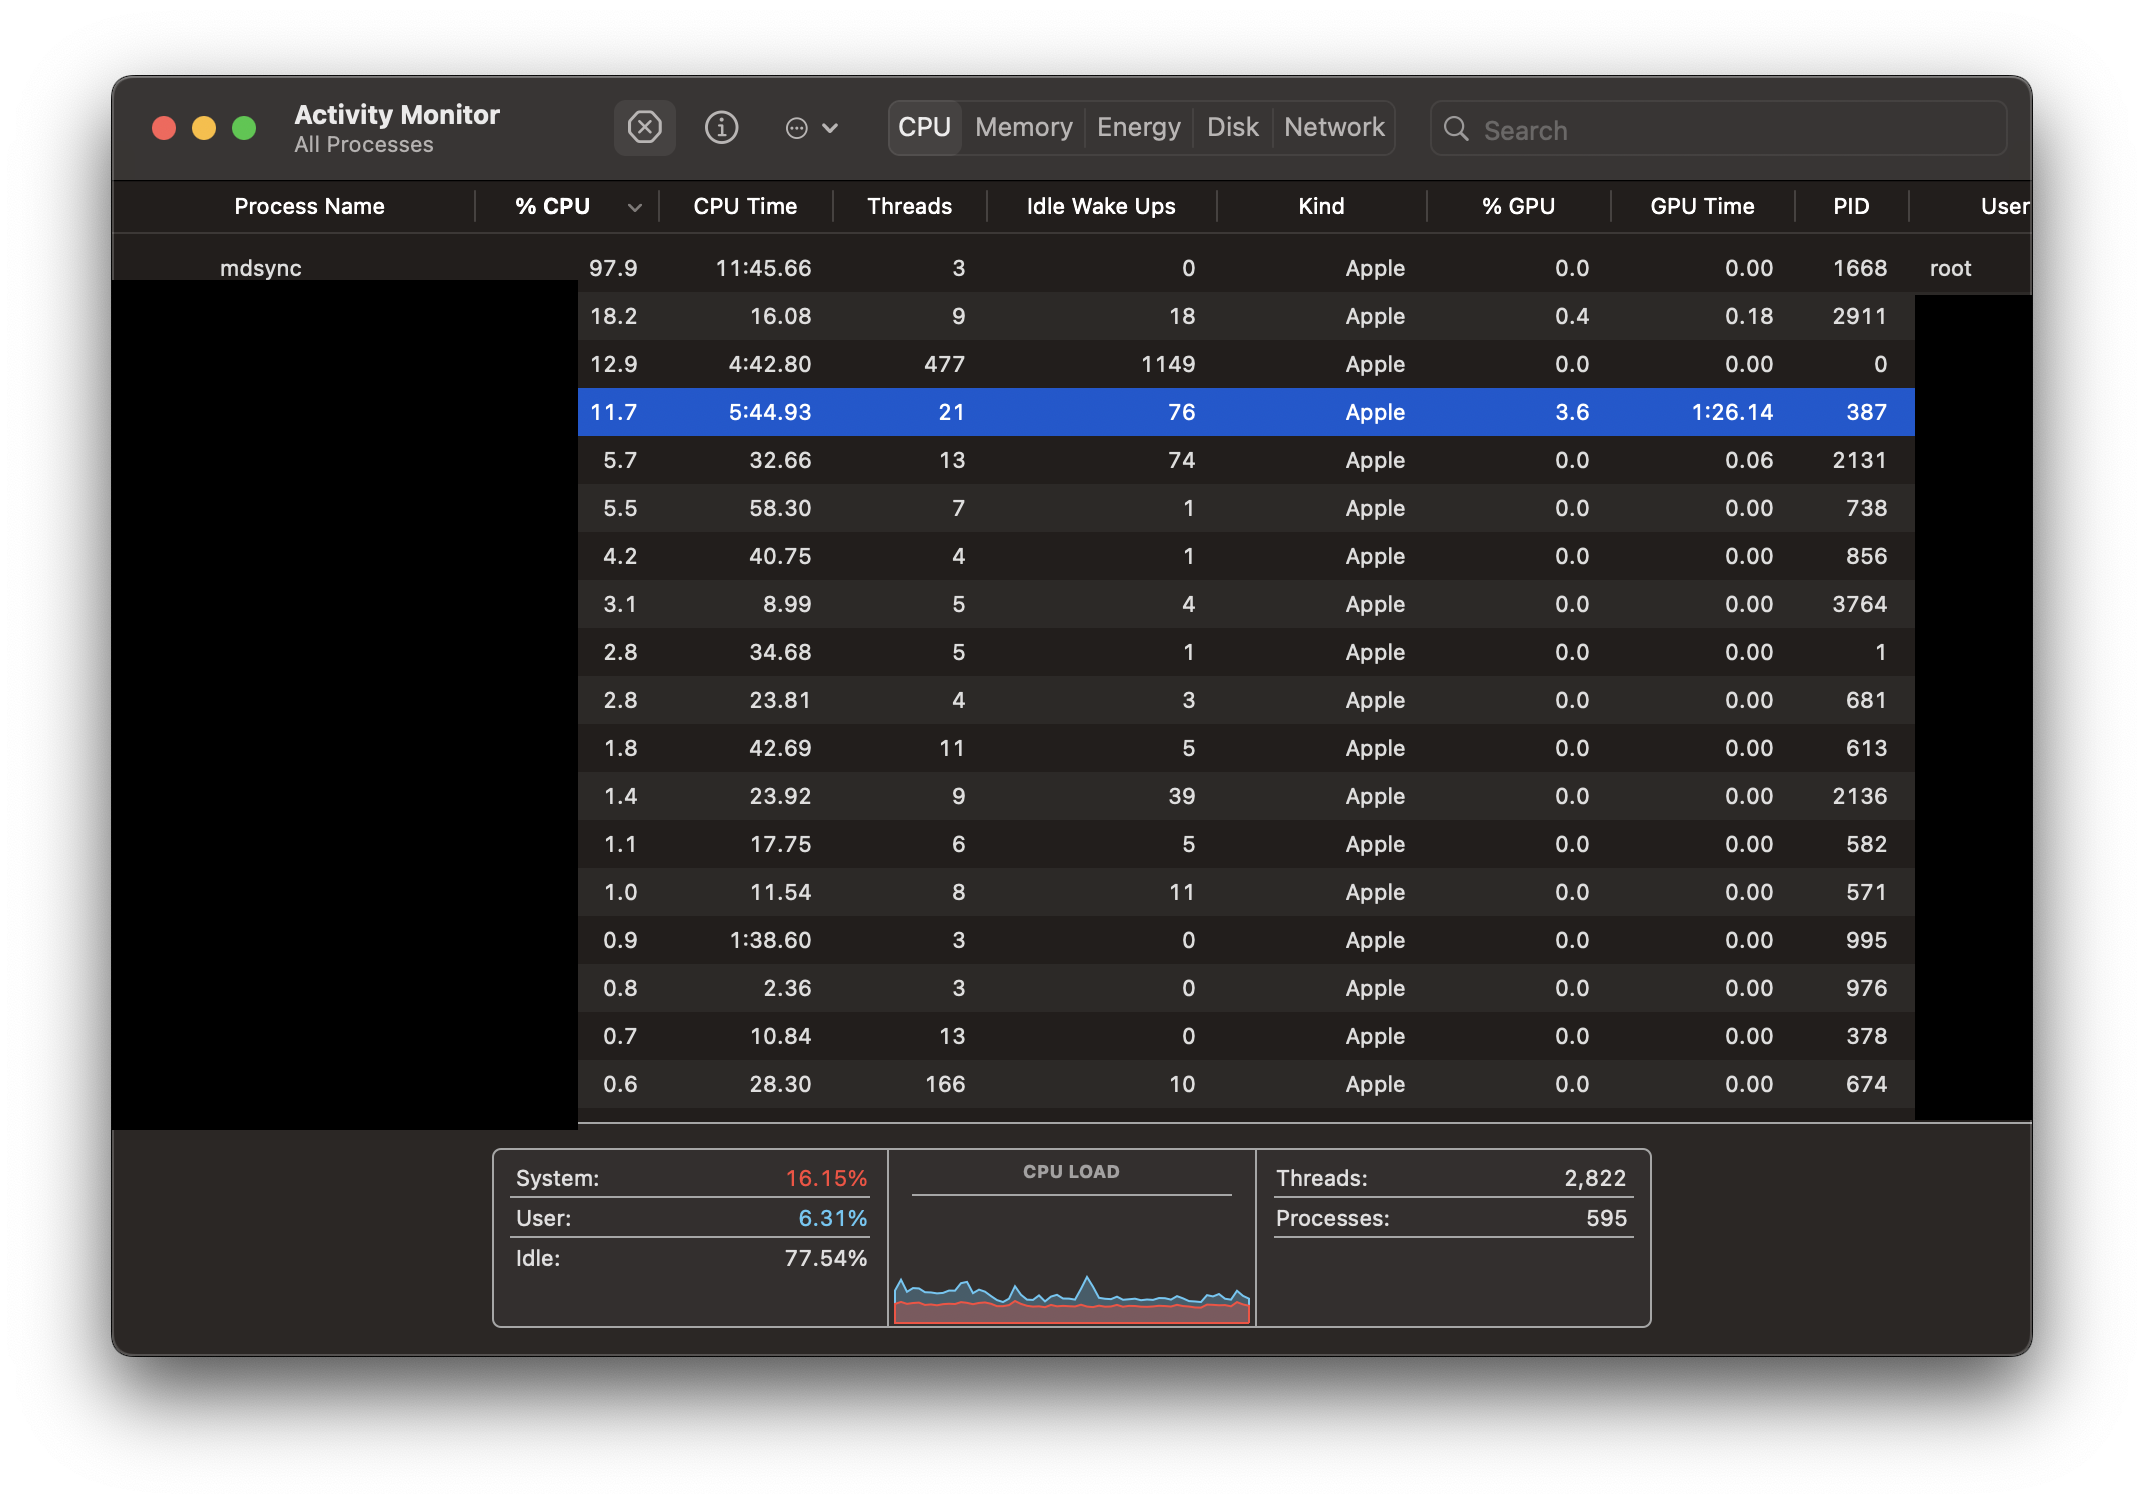Sort by the Process Name column header

(309, 207)
